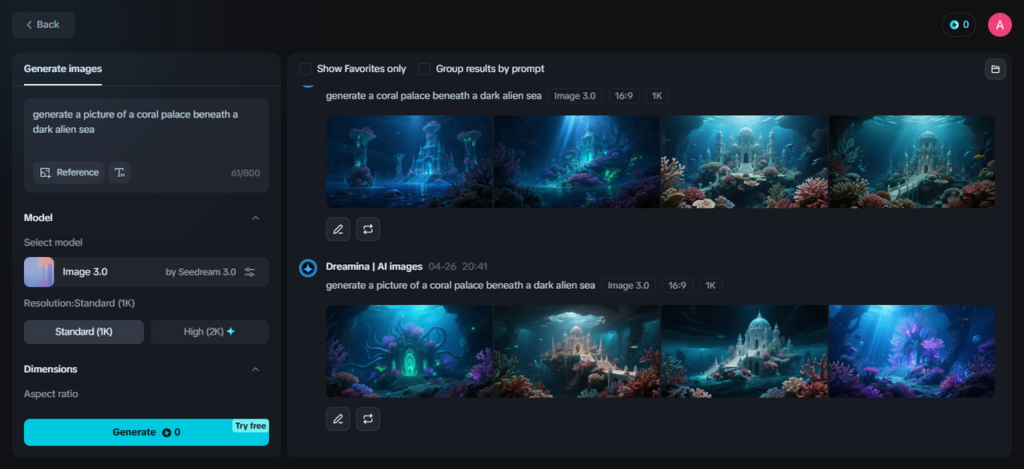
Task: Click the lower prompt text about coral palace picture
Action: point(460,285)
